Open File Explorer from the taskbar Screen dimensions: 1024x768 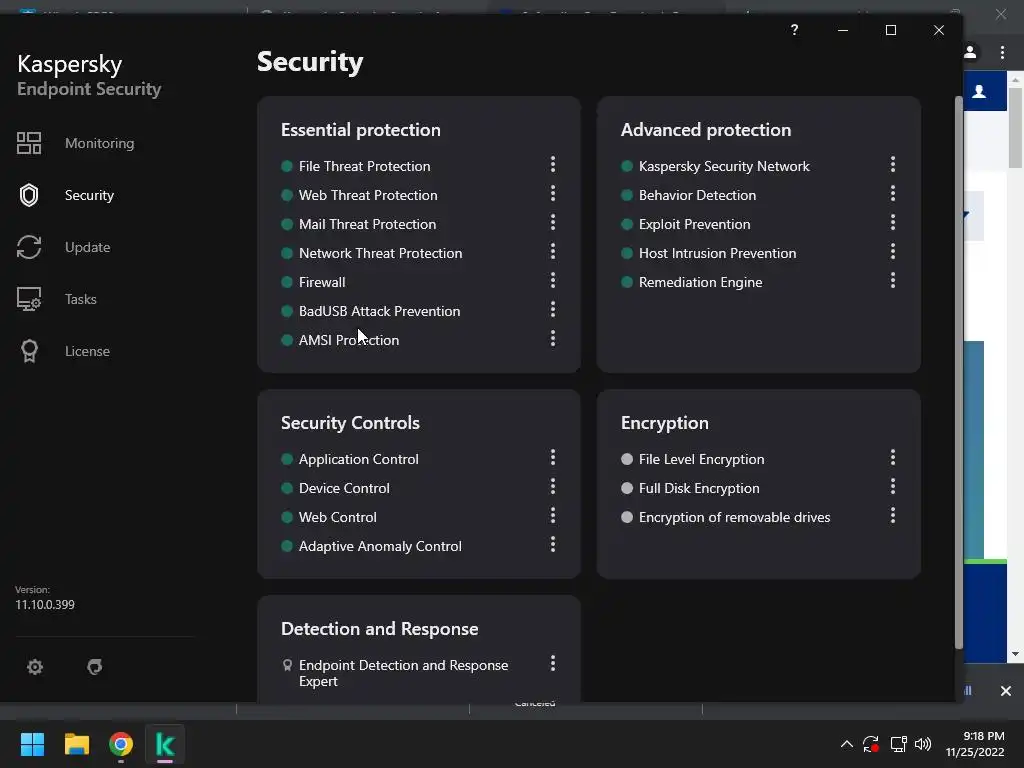pos(76,744)
